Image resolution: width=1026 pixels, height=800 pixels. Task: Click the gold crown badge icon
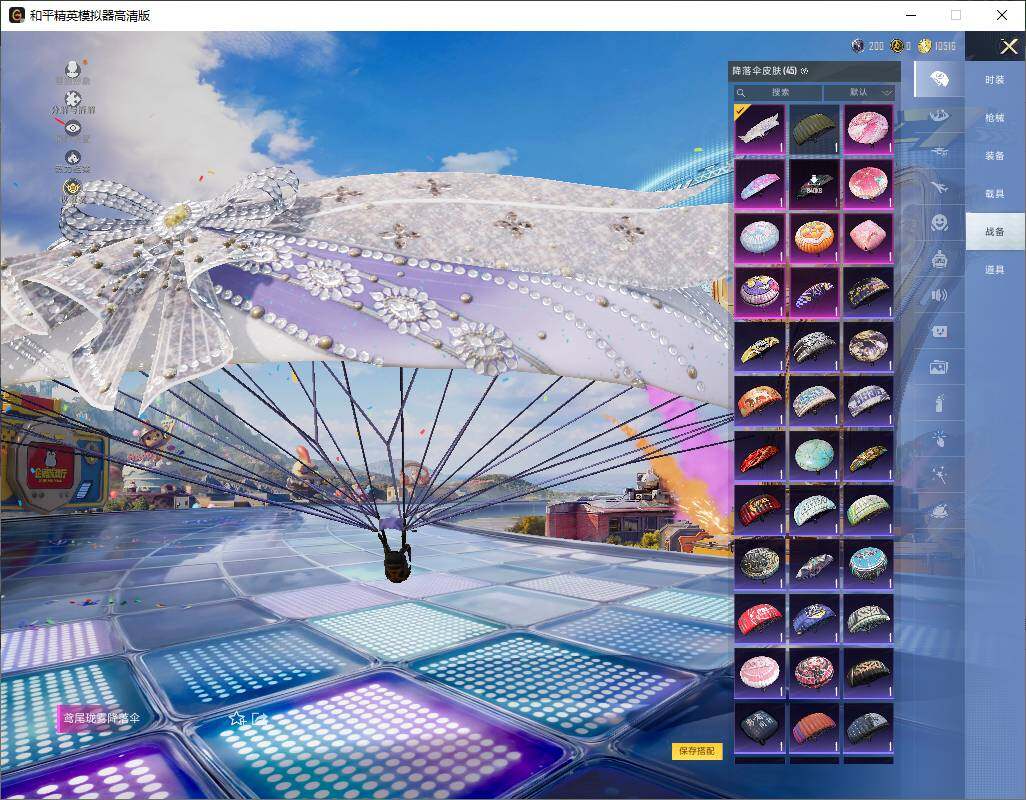[73, 188]
